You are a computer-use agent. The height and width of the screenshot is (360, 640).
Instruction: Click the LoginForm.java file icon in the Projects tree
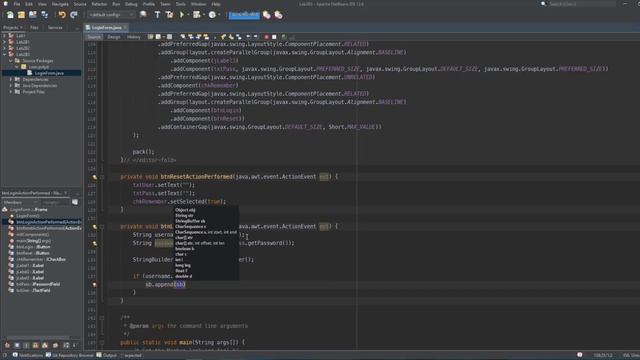point(29,73)
